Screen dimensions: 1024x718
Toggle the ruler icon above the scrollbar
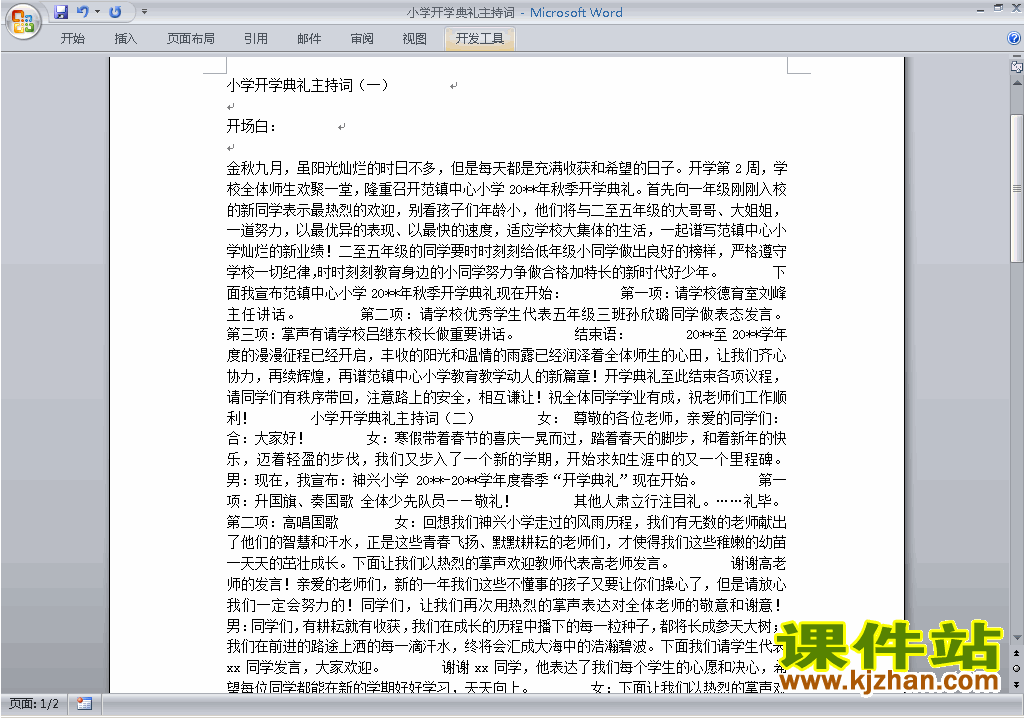tap(1016, 66)
